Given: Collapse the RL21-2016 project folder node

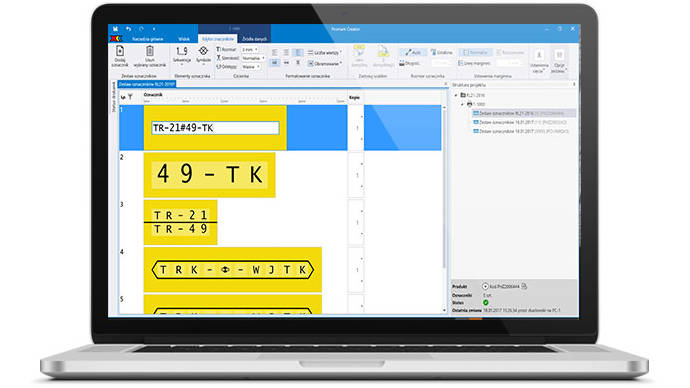Looking at the screenshot, I should click(456, 95).
